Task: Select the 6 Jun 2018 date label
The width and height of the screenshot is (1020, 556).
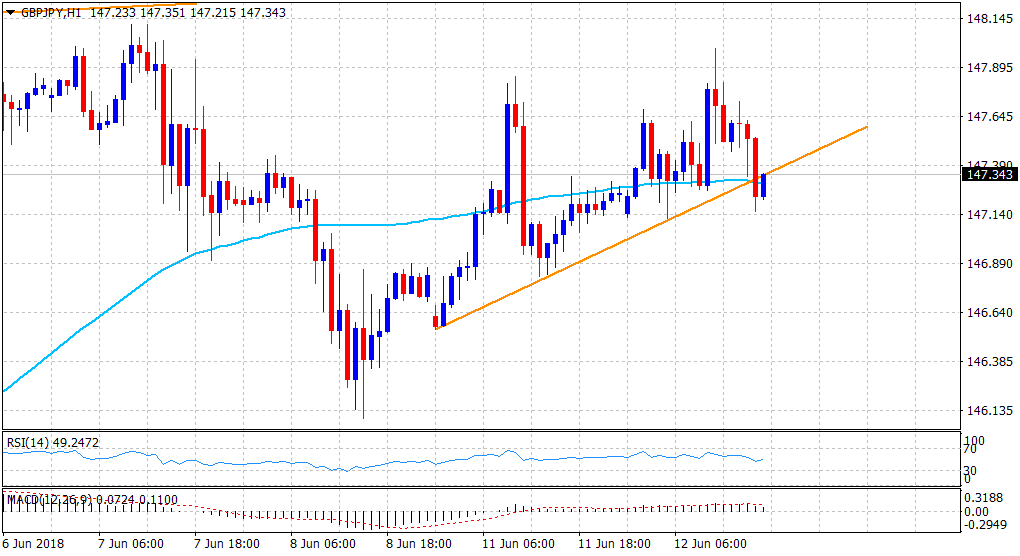Action: coord(34,544)
